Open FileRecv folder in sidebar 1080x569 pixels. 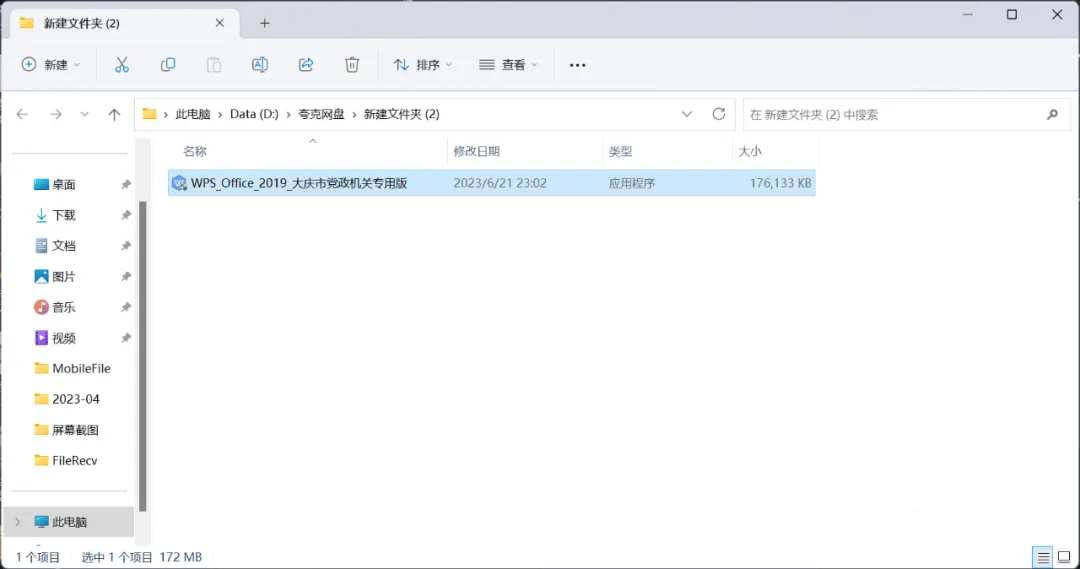[x=66, y=460]
